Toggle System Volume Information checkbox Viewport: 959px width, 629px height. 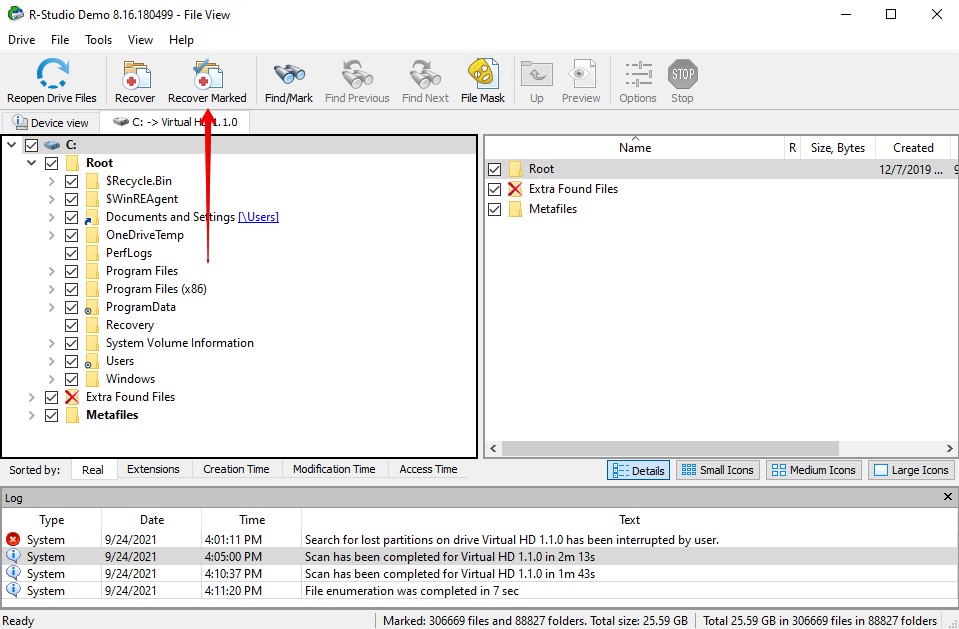pos(72,343)
